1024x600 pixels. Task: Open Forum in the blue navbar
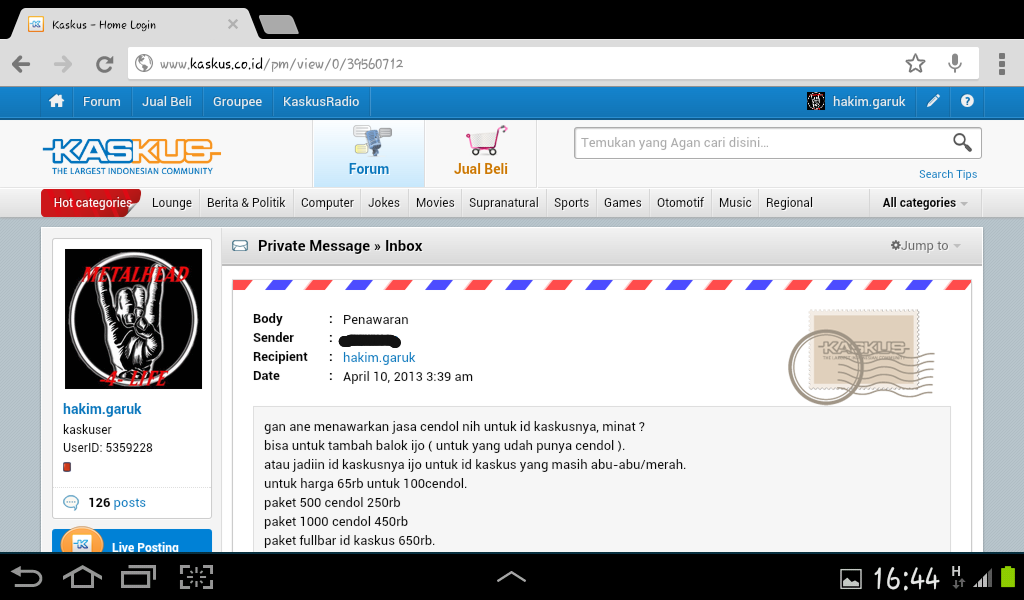coord(102,102)
